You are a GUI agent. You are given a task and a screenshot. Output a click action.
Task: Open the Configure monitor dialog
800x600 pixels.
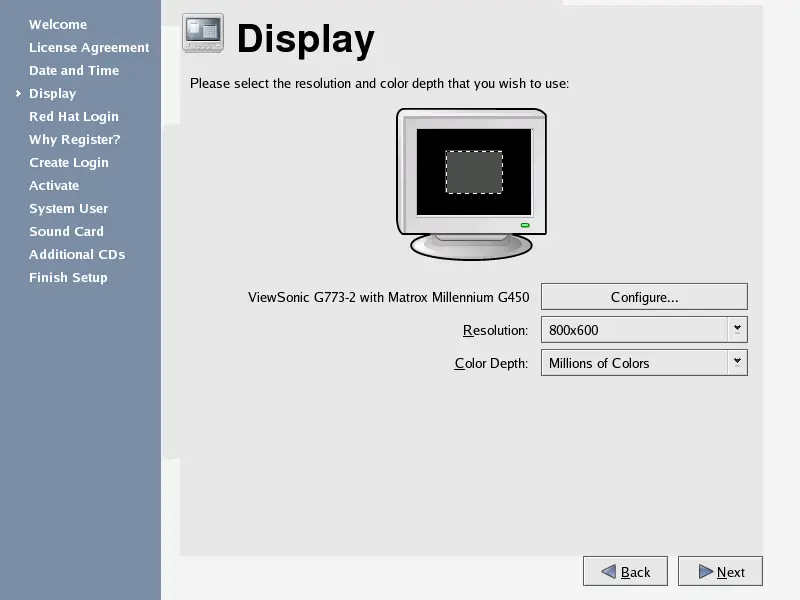(644, 297)
